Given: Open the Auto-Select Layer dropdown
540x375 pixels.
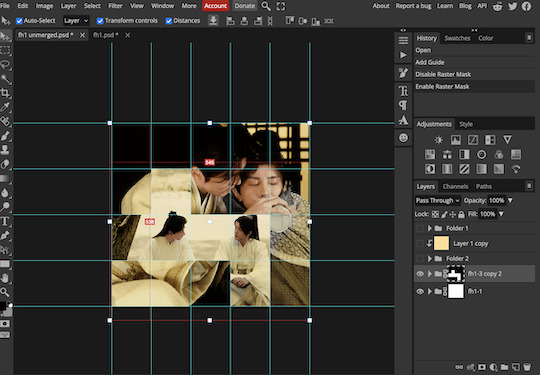Looking at the screenshot, I should point(76,21).
